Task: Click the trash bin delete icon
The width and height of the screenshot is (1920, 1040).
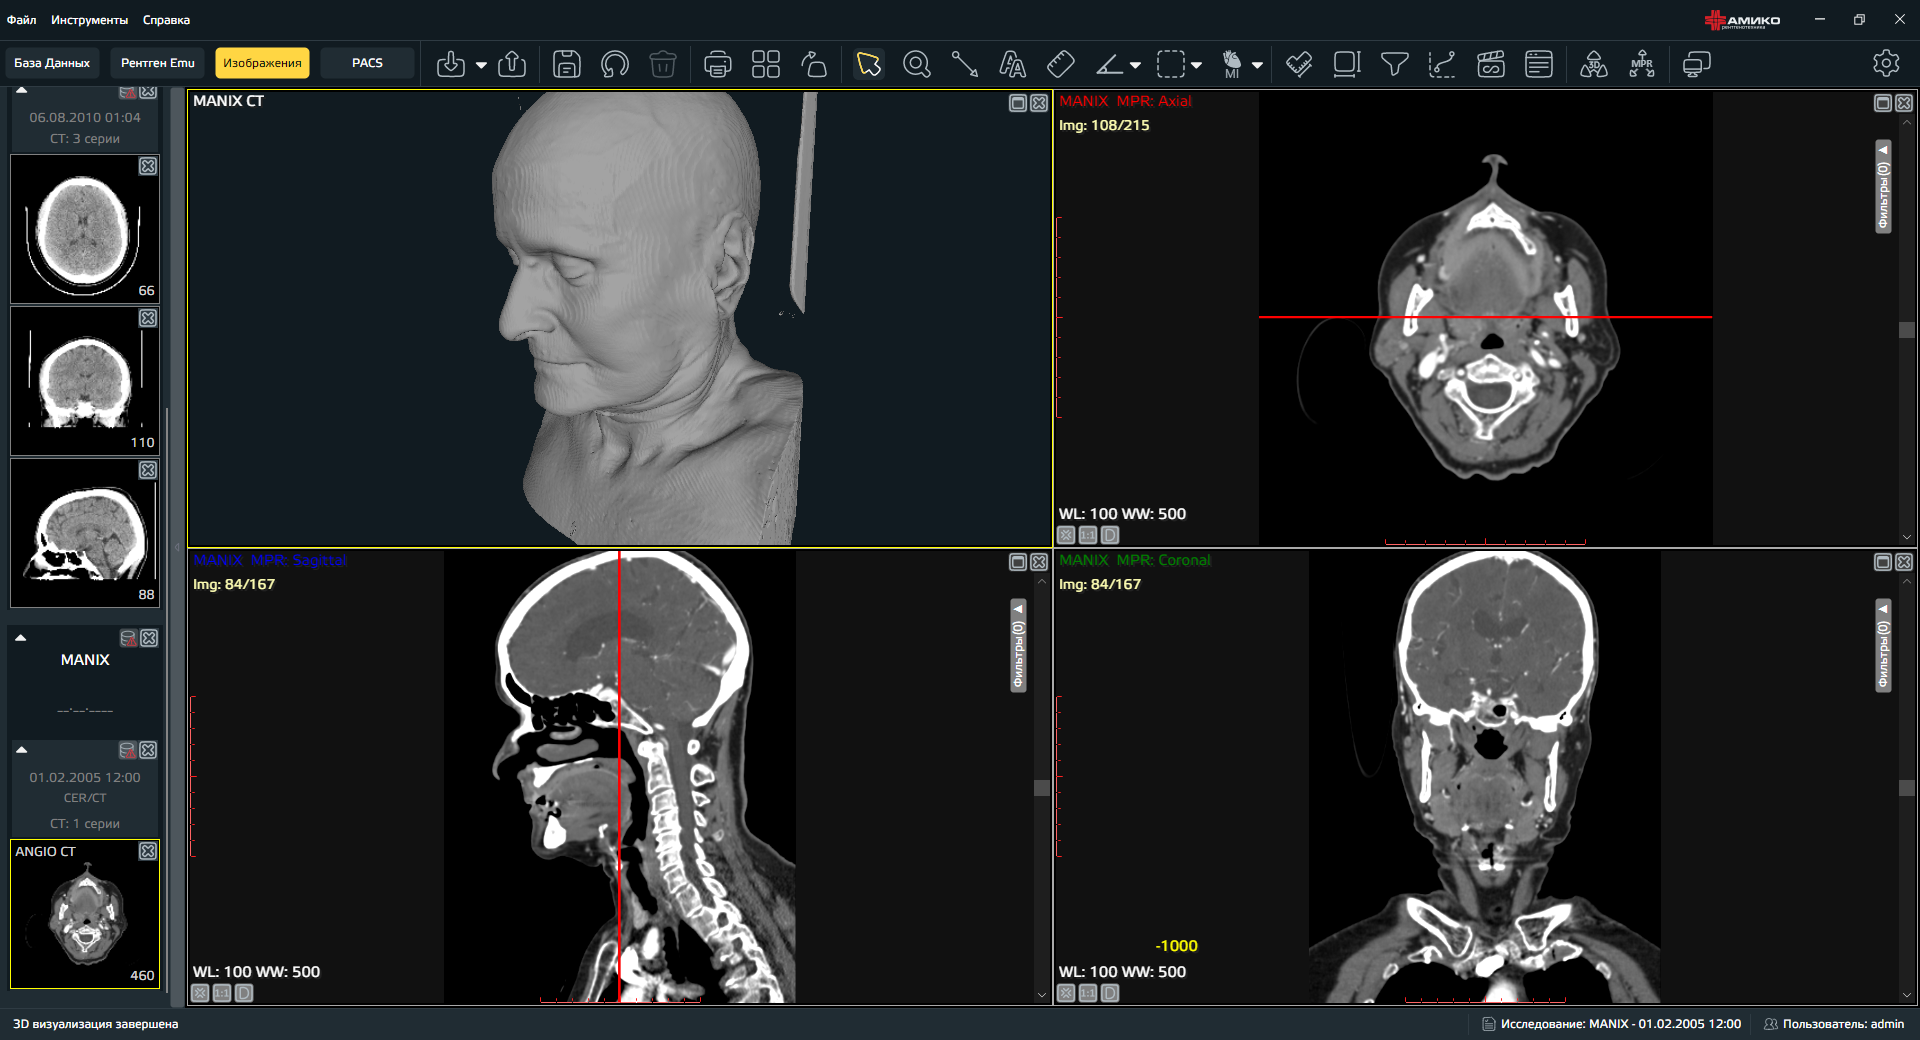Action: [662, 64]
